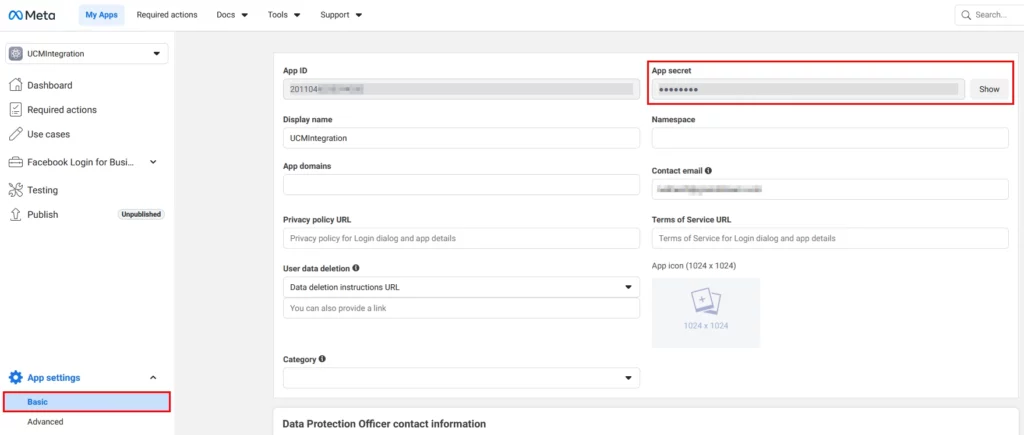Click the App settings label
1024x435 pixels.
coord(54,378)
